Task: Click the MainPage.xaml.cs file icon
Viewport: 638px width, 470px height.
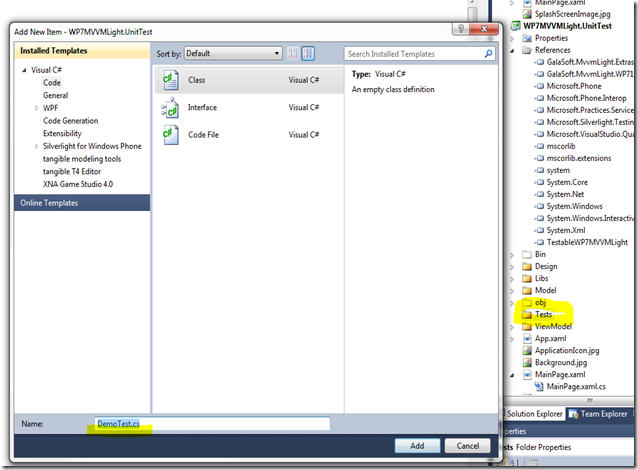Action: point(539,387)
